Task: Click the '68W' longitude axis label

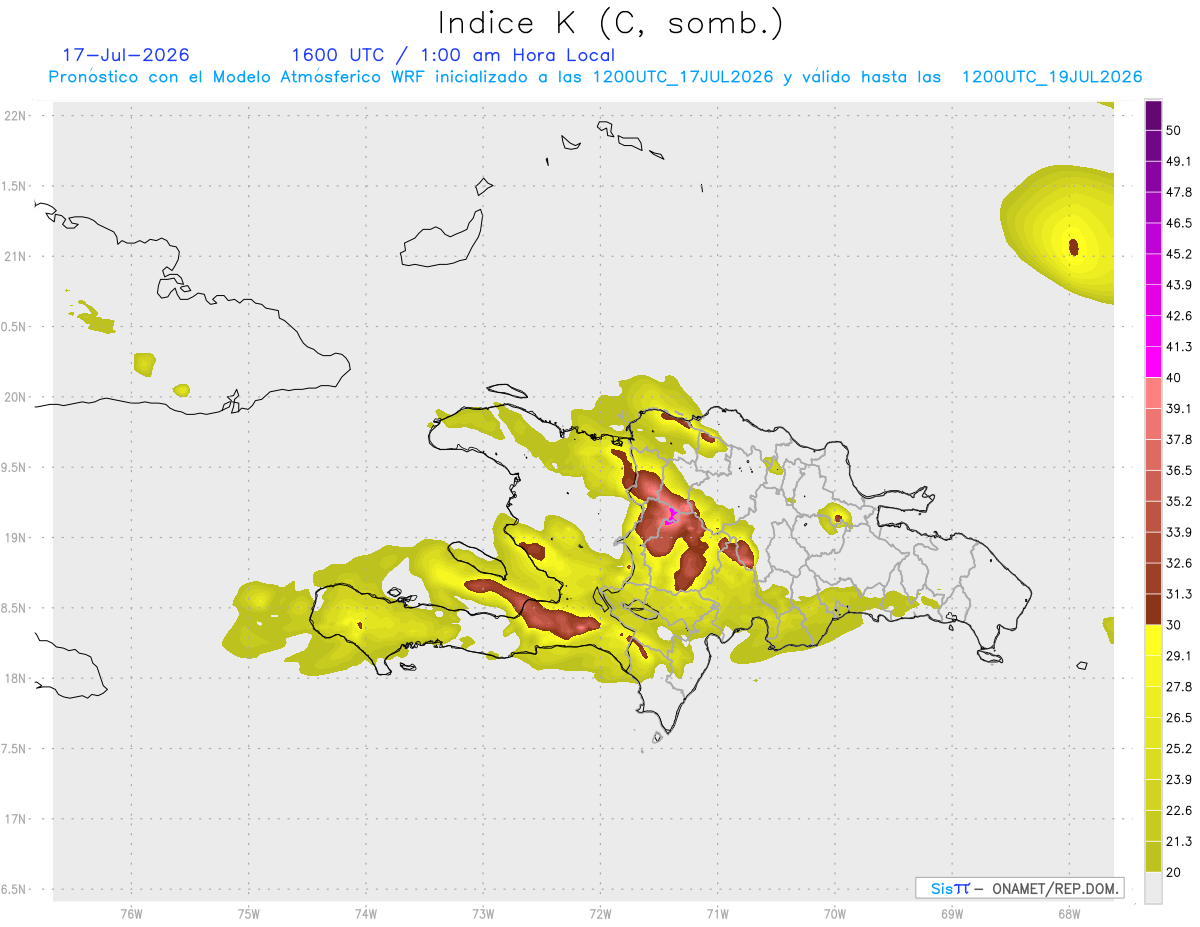Action: pos(1069,914)
